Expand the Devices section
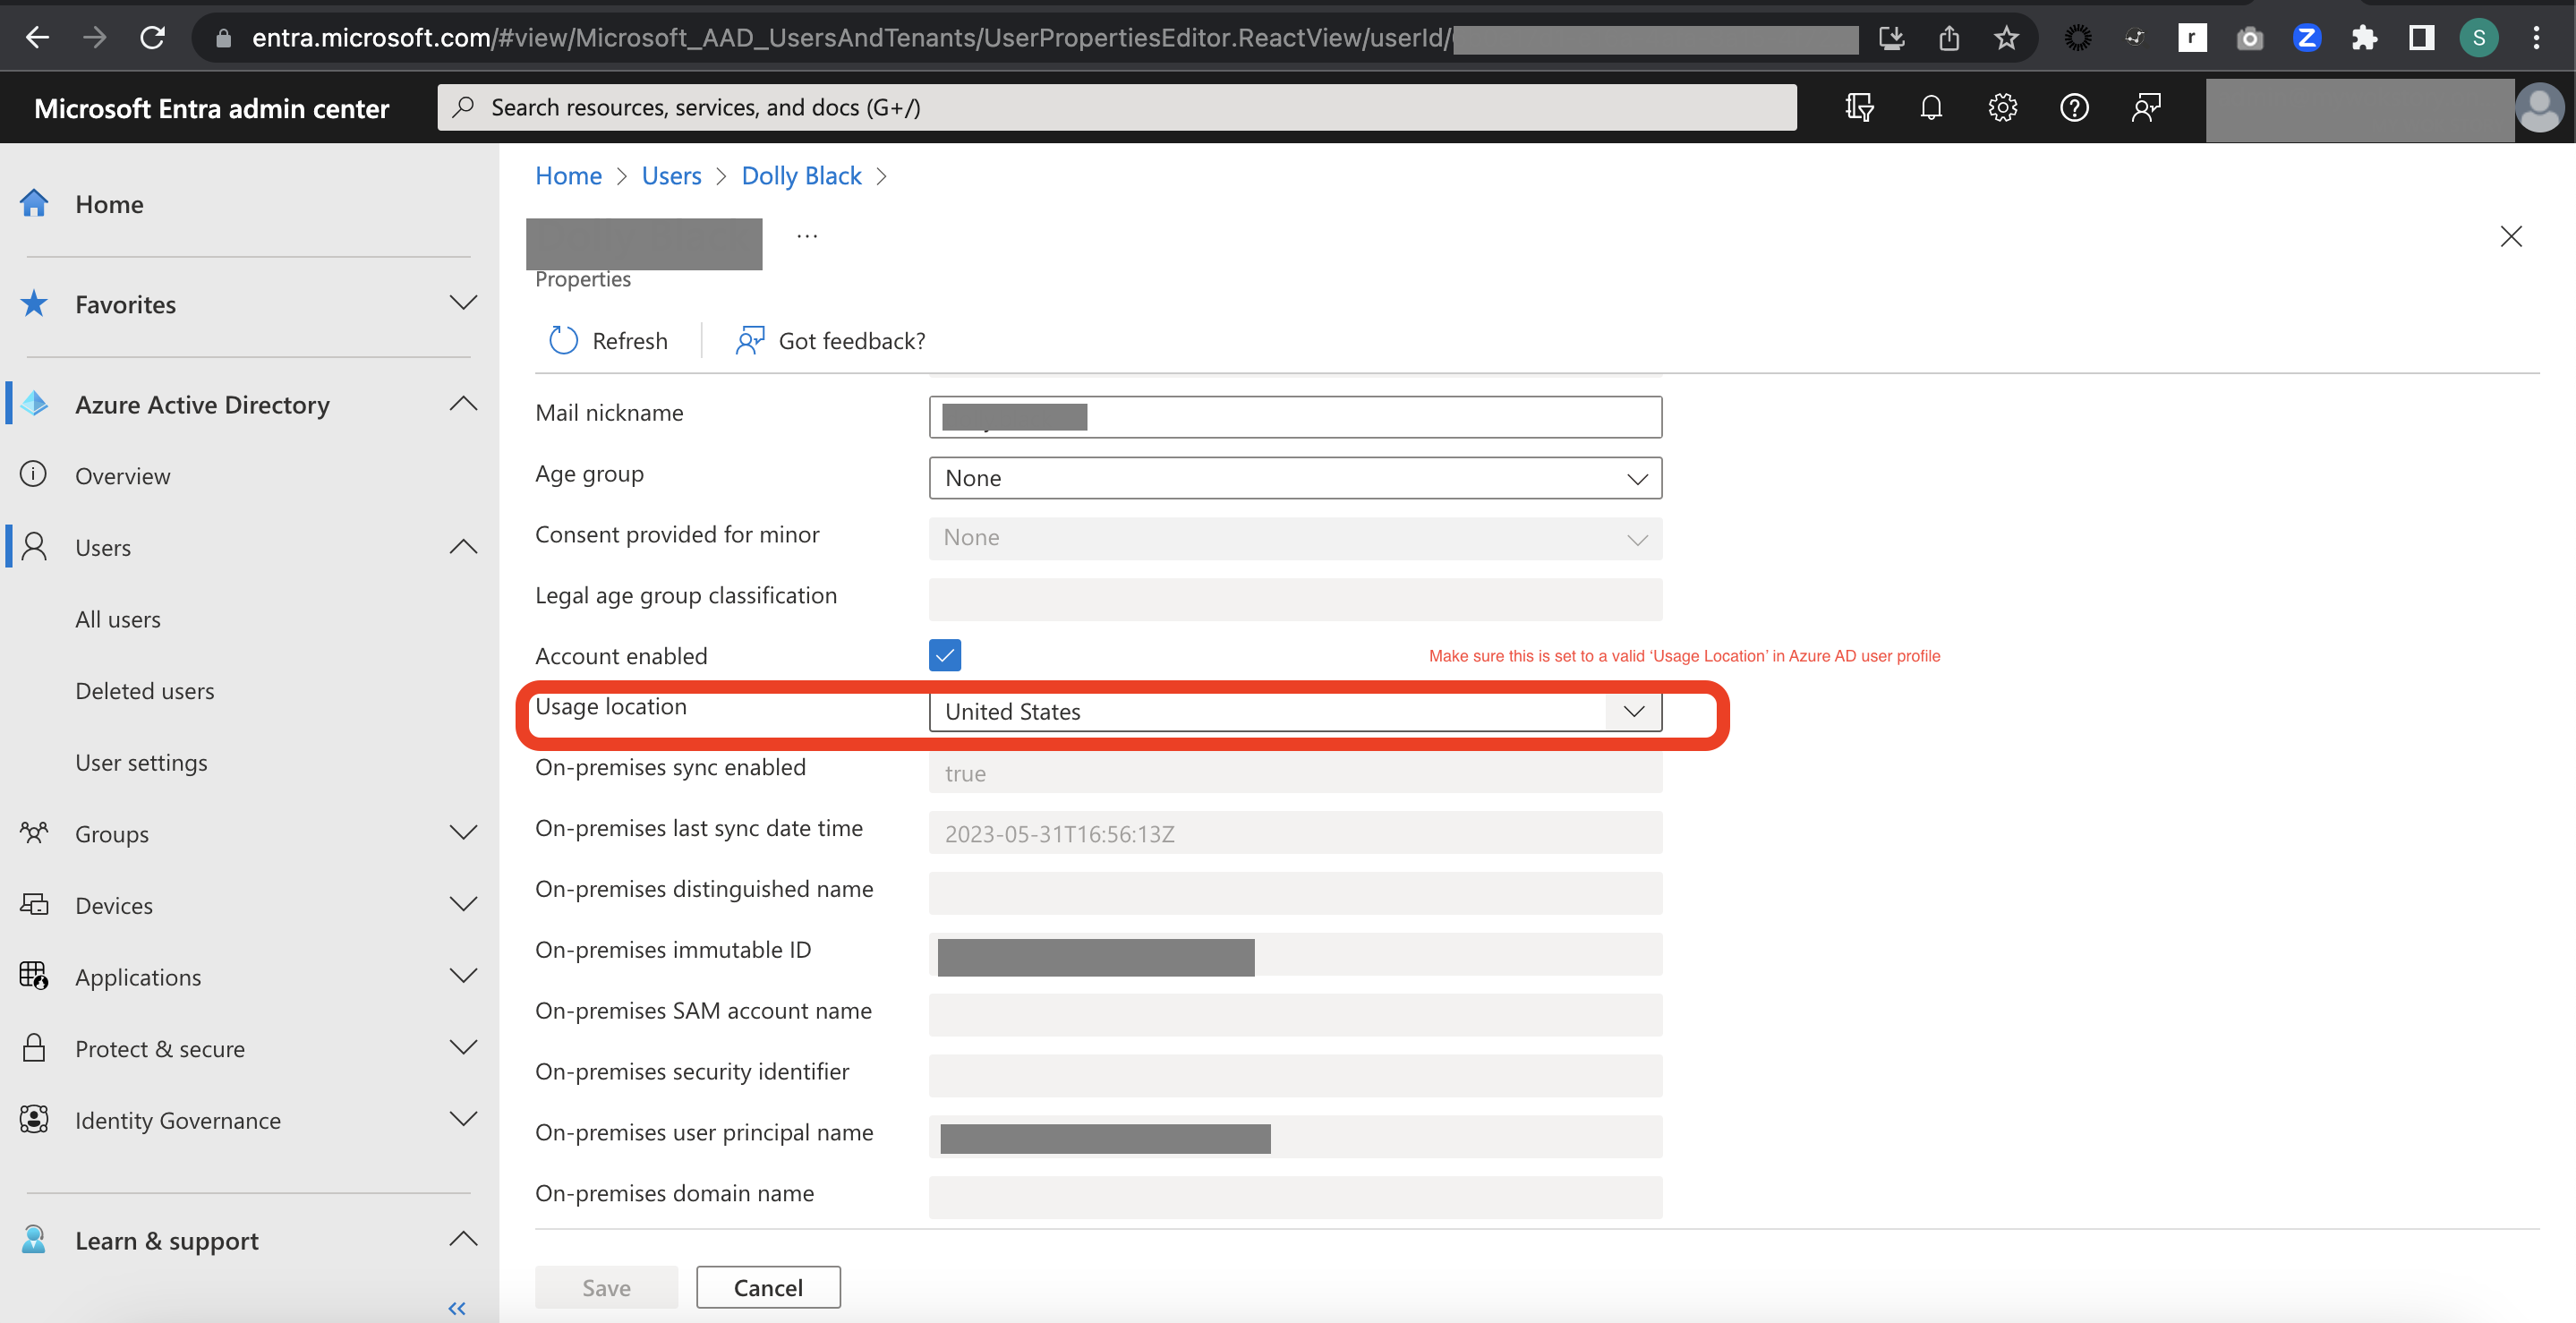Screen dimensions: 2576x1323 (463, 905)
